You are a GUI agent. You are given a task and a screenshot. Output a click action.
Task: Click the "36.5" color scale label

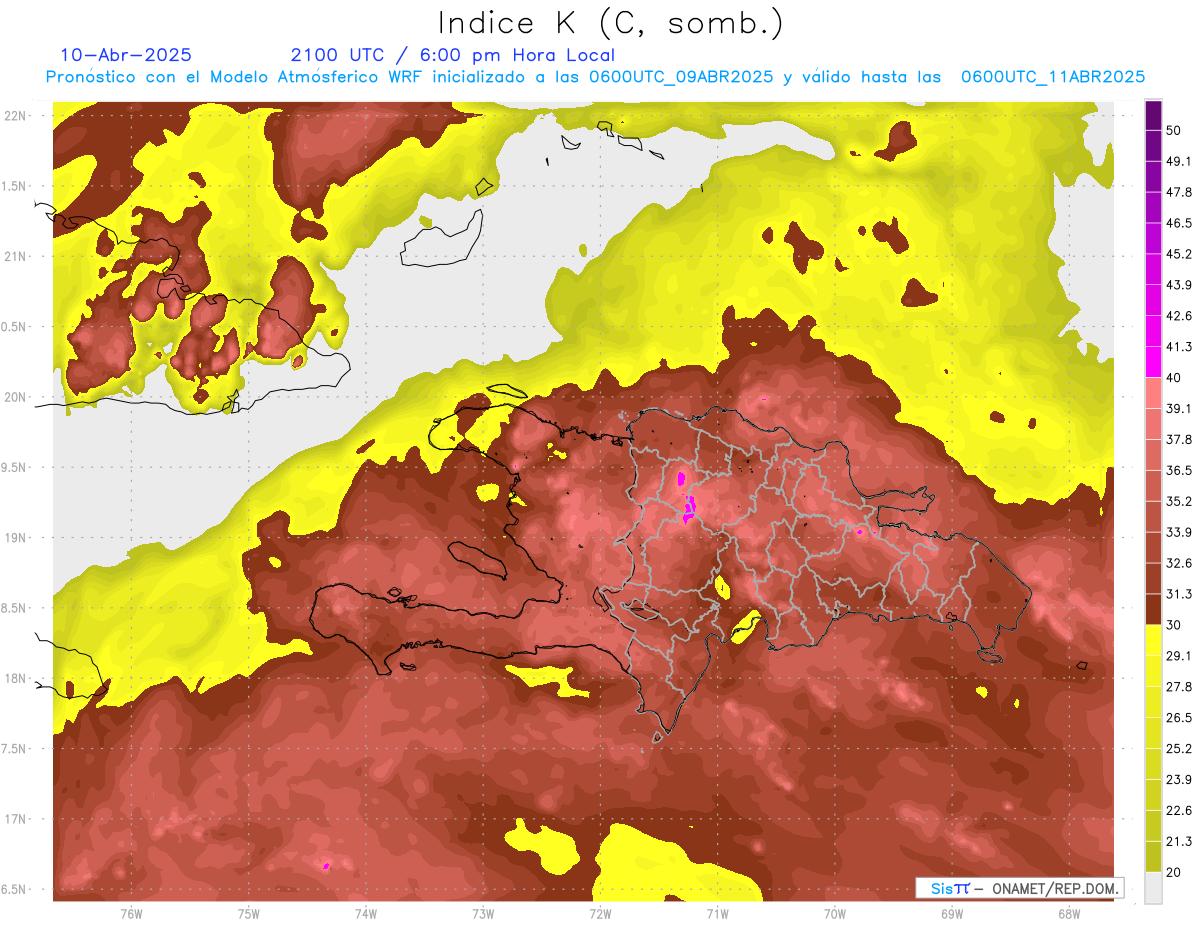pos(1179,470)
